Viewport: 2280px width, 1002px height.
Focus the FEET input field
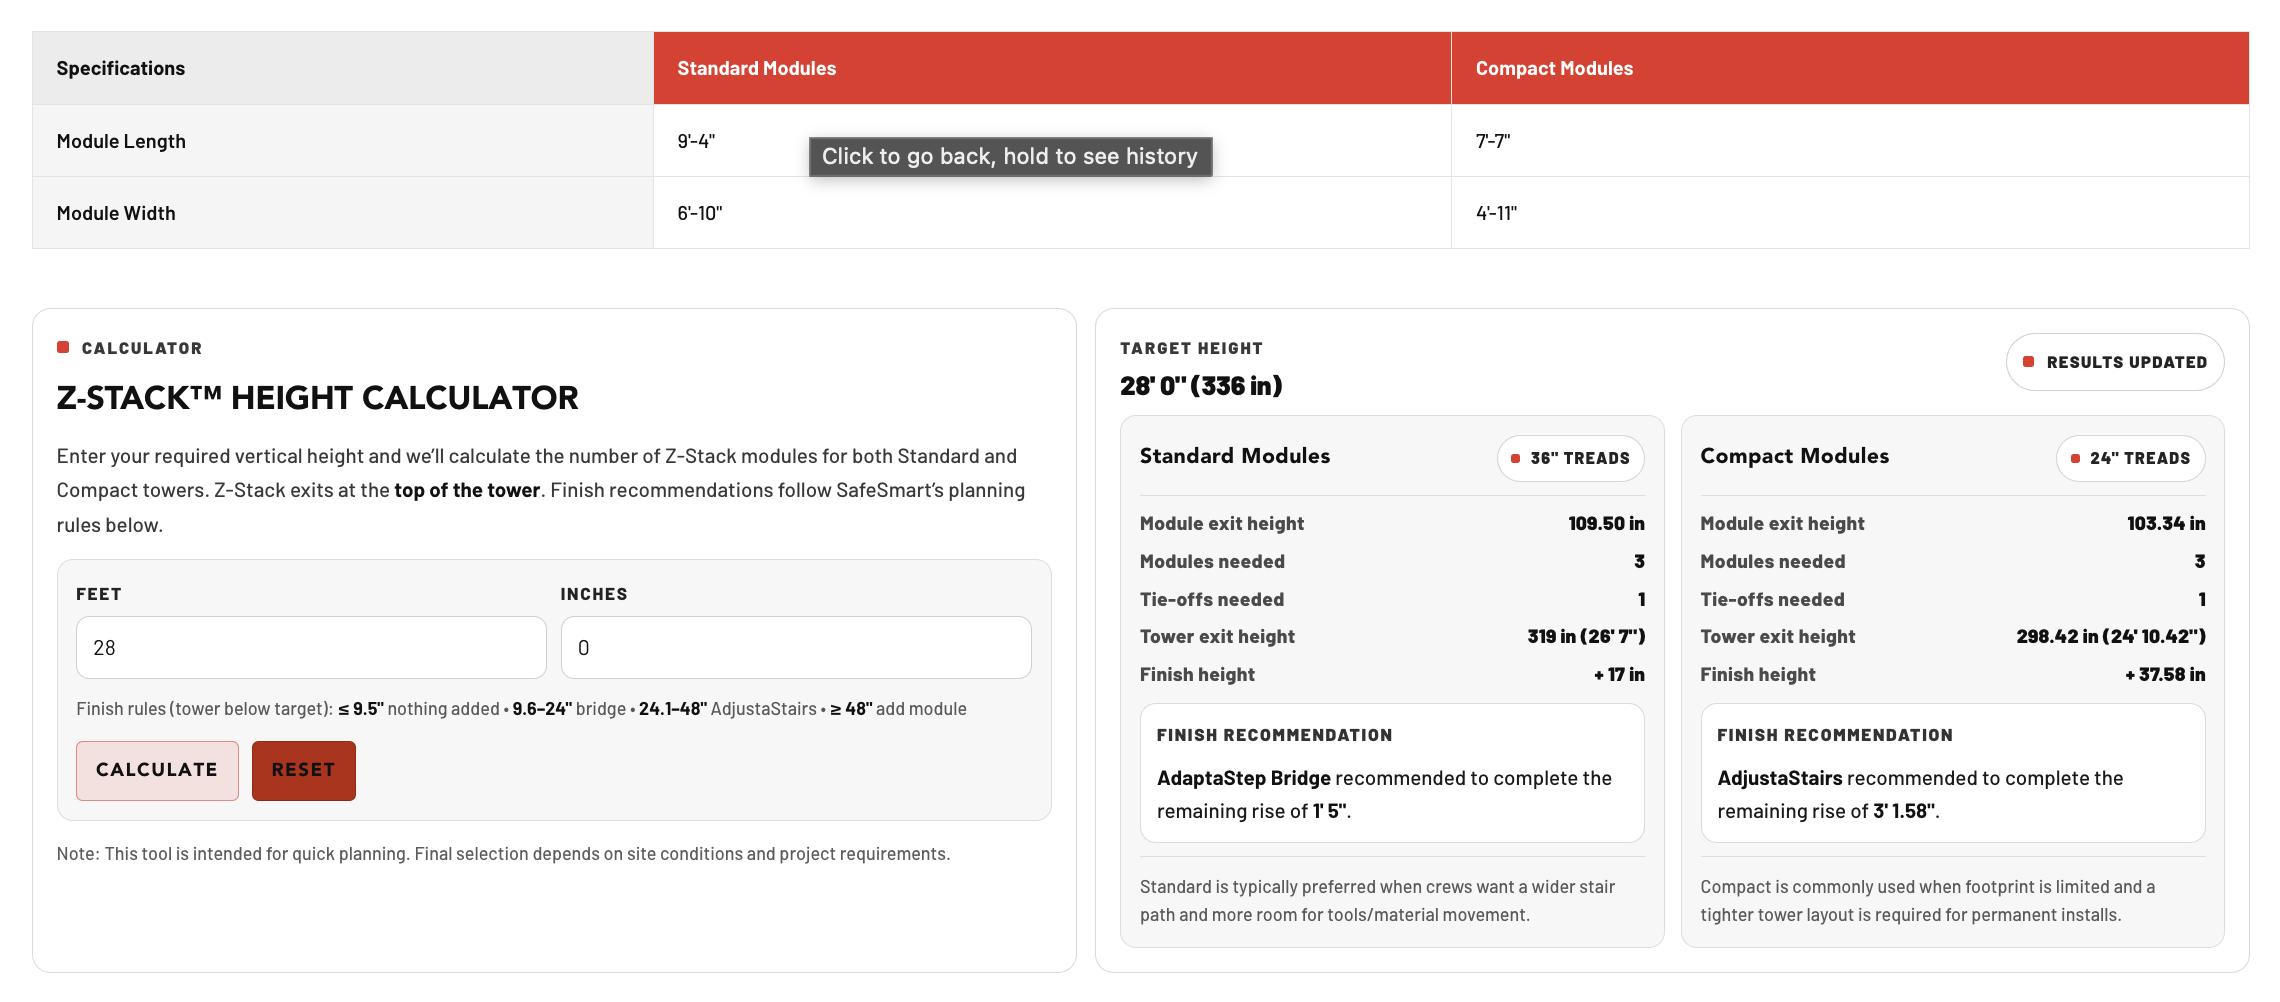click(311, 648)
